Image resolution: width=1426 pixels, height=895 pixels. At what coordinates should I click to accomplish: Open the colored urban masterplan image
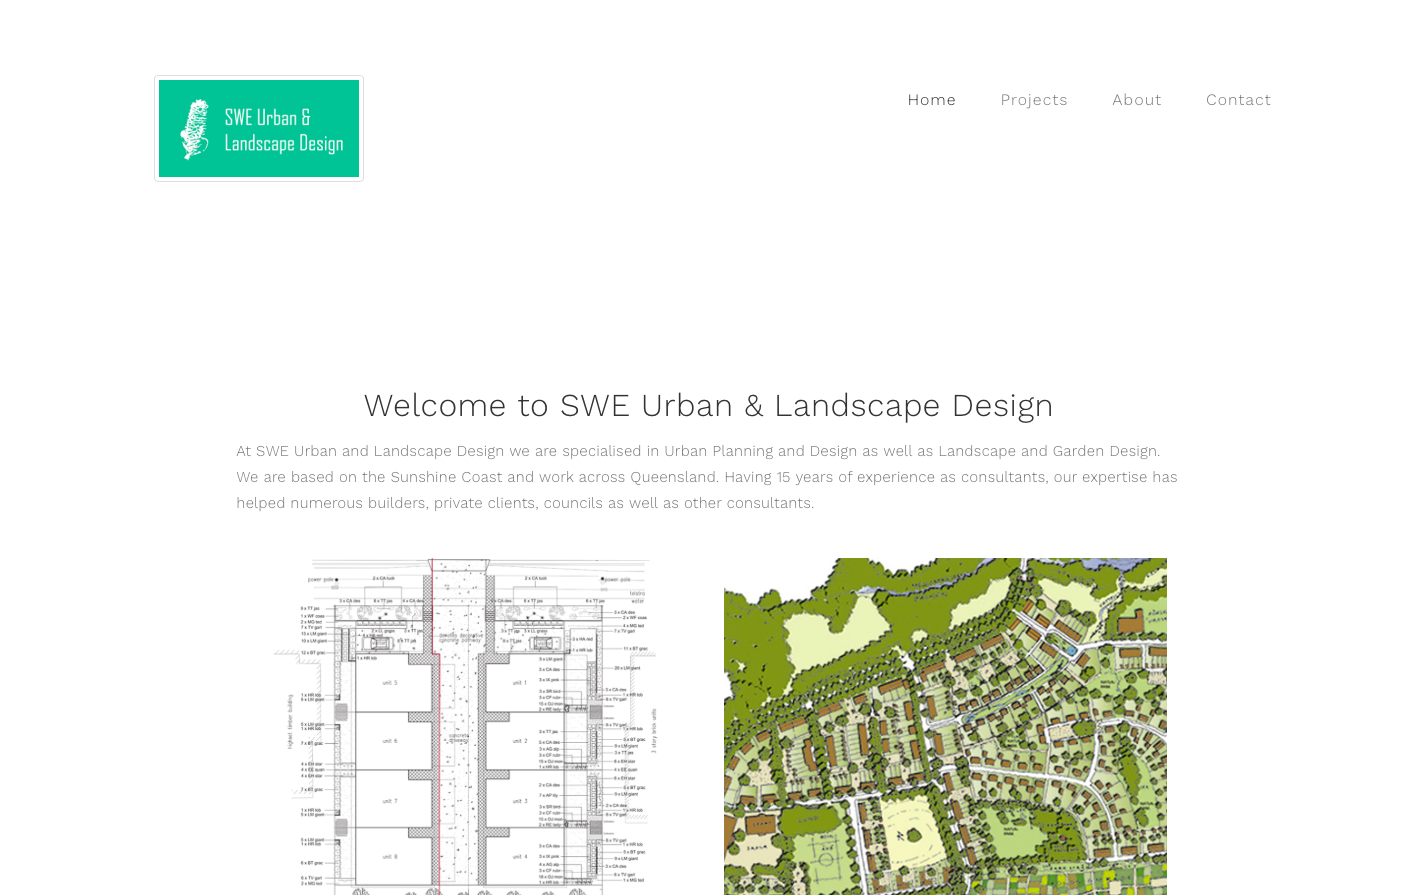(x=945, y=726)
